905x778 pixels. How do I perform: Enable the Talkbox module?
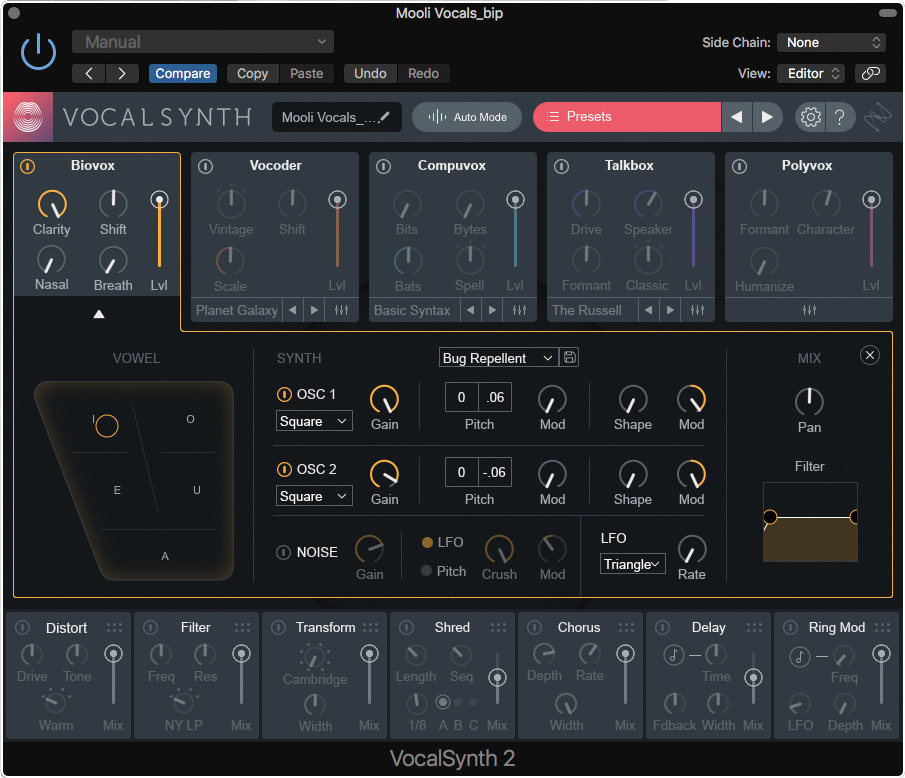tap(562, 166)
